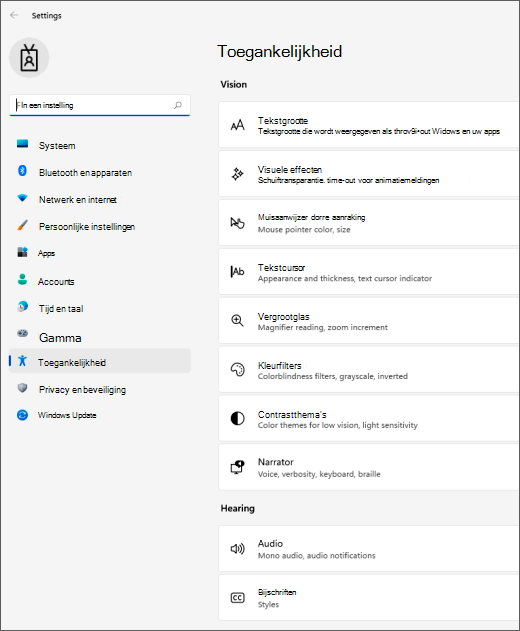
Task: Click the Systeem monitor icon
Action: tap(23, 144)
